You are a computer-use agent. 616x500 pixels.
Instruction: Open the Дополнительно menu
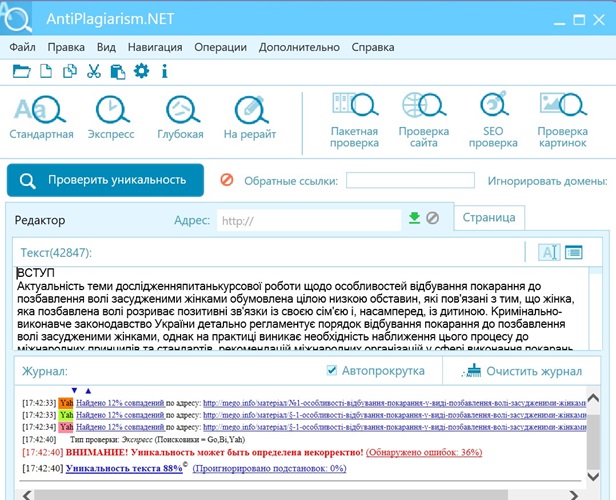click(x=299, y=47)
